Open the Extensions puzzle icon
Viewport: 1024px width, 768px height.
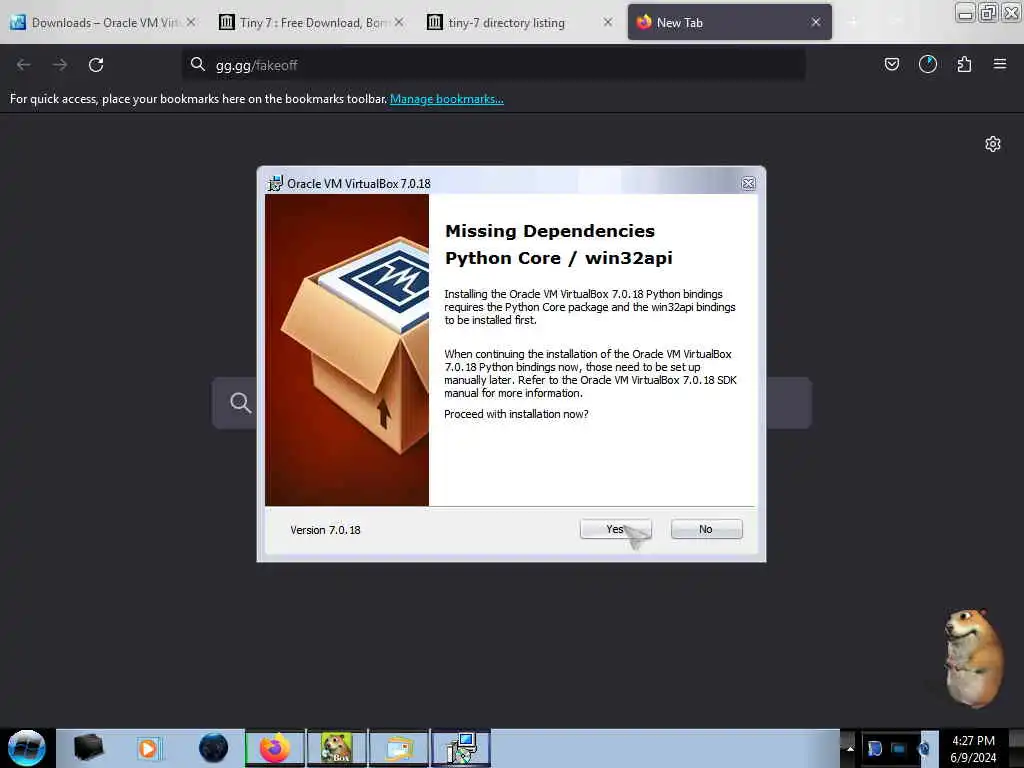(x=964, y=64)
